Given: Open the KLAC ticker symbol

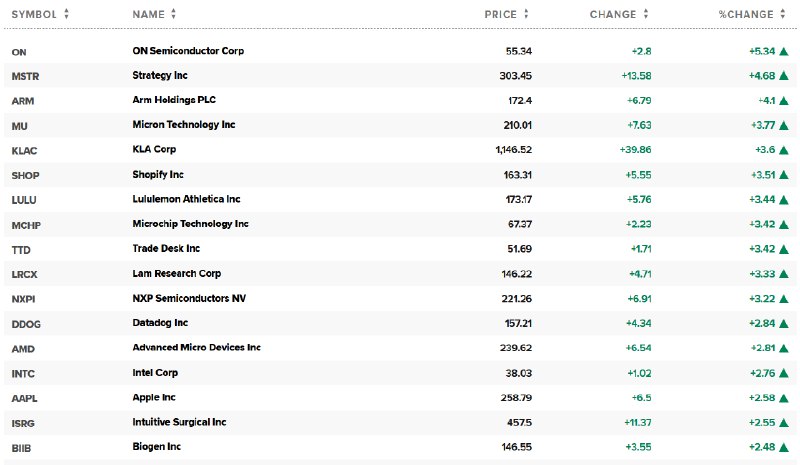Looking at the screenshot, I should pyautogui.click(x=24, y=151).
